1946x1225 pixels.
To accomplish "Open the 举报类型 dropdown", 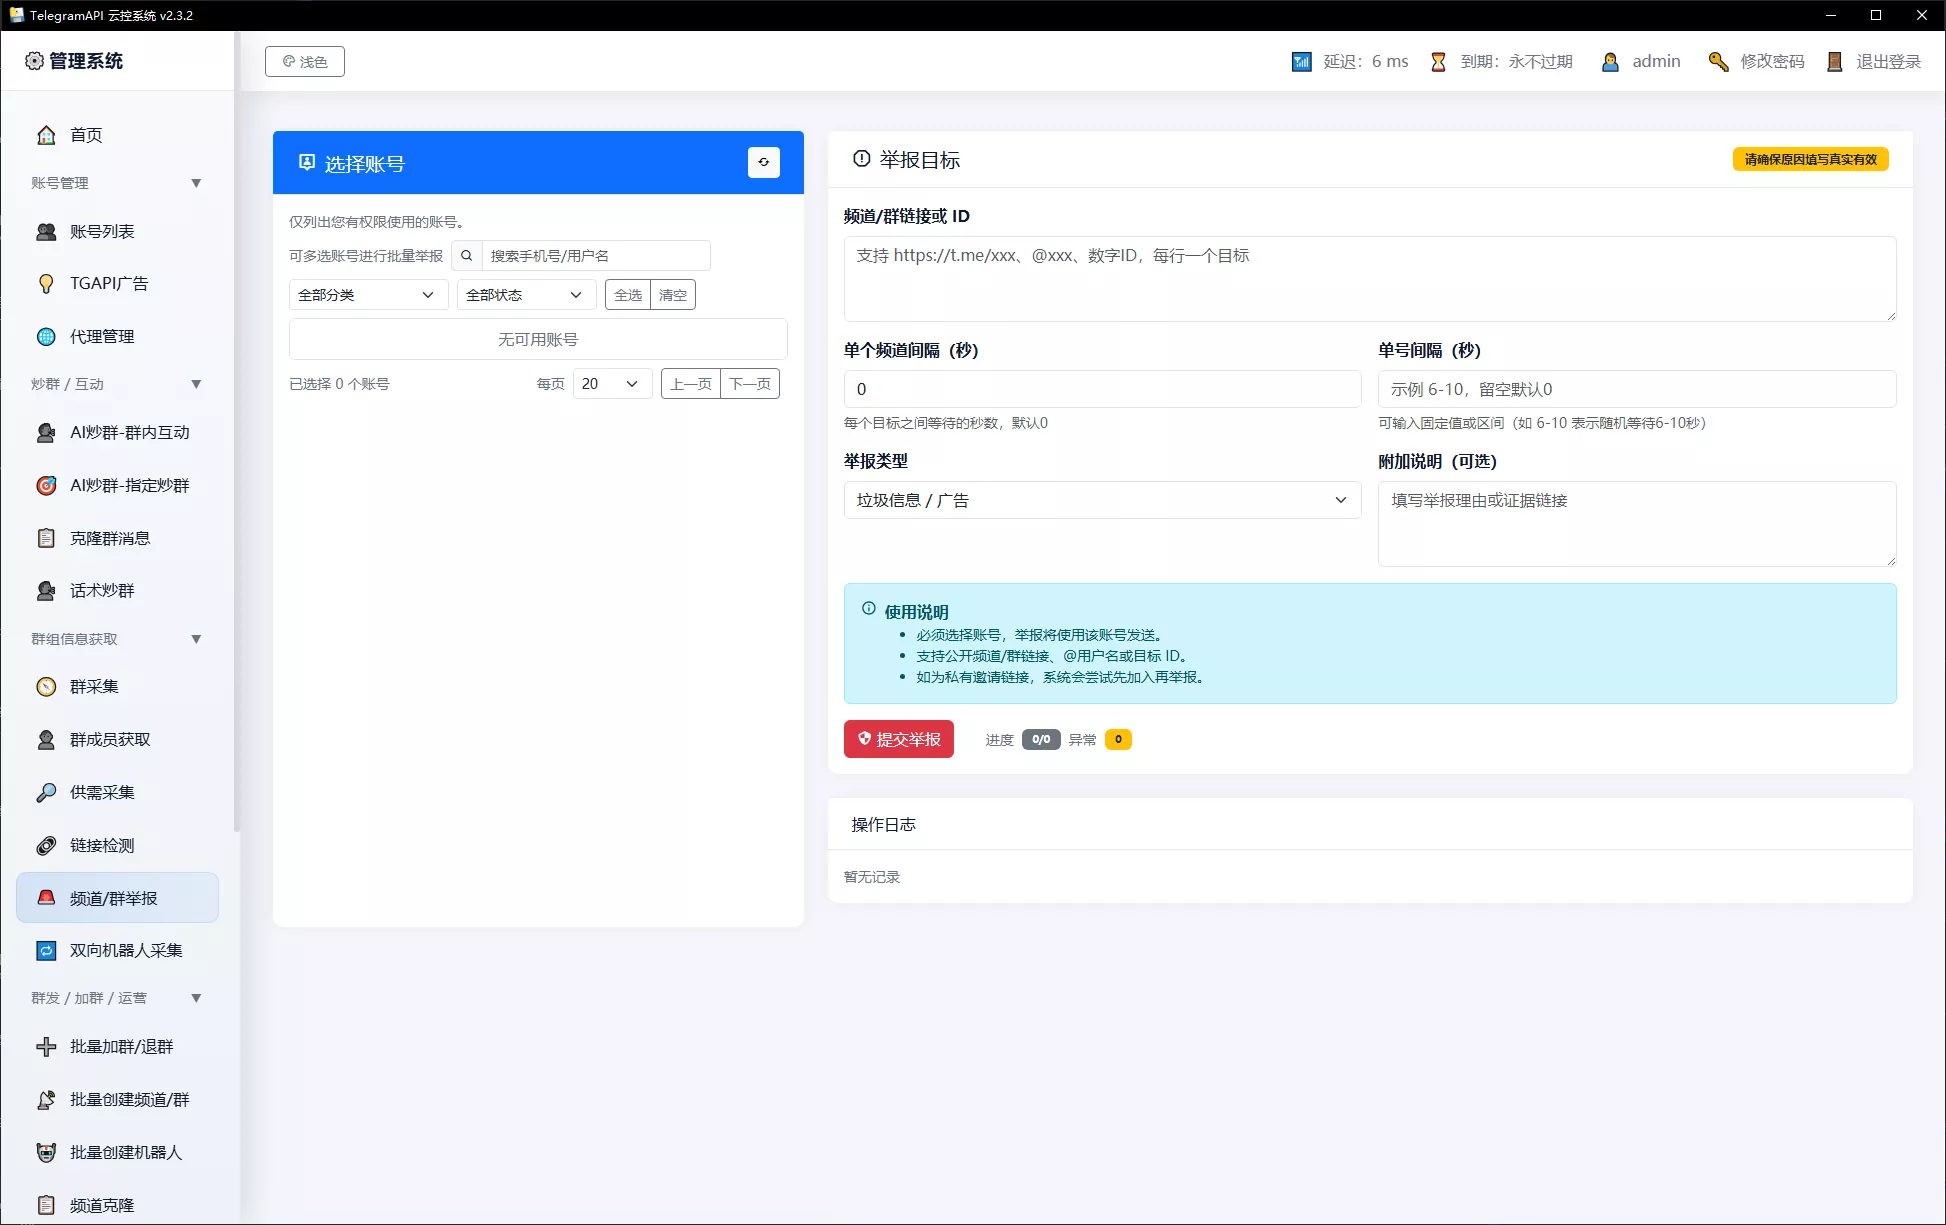I will (1102, 500).
